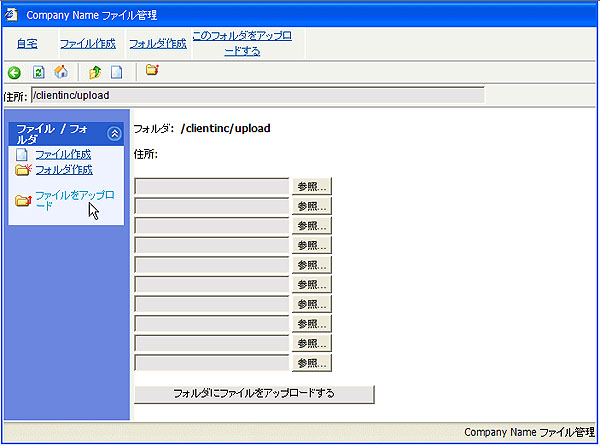Image resolution: width=600 pixels, height=446 pixels.
Task: Click the eighth 参照... browse button
Action: coord(312,324)
